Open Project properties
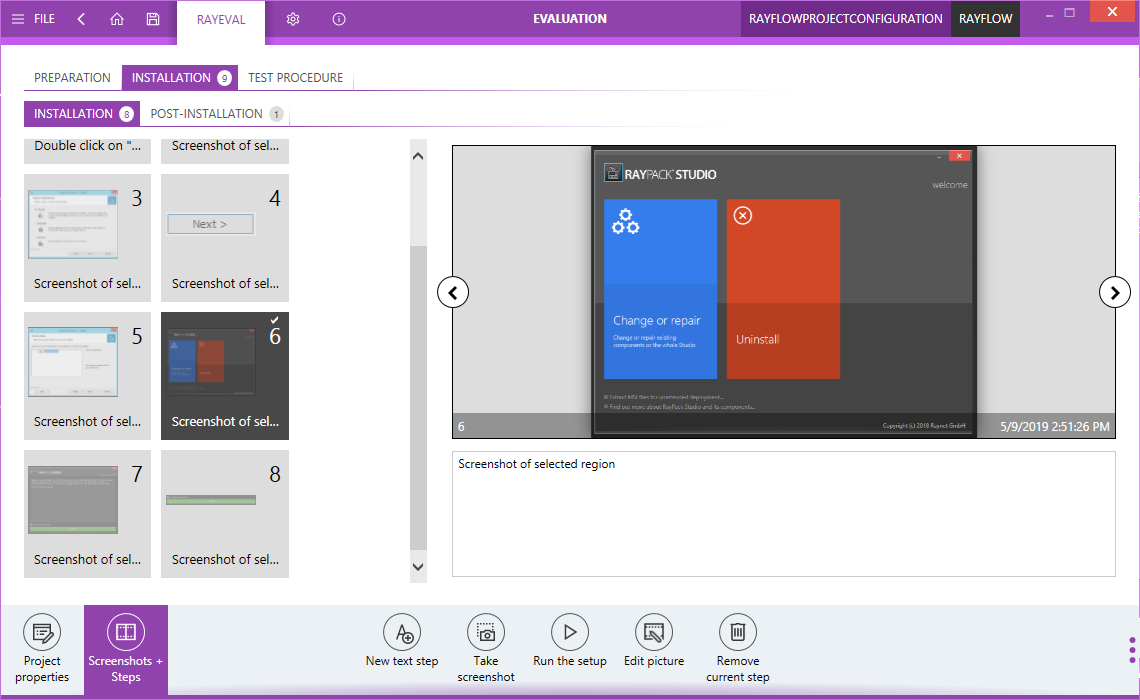Screen dimensions: 1140x700 pos(42,649)
